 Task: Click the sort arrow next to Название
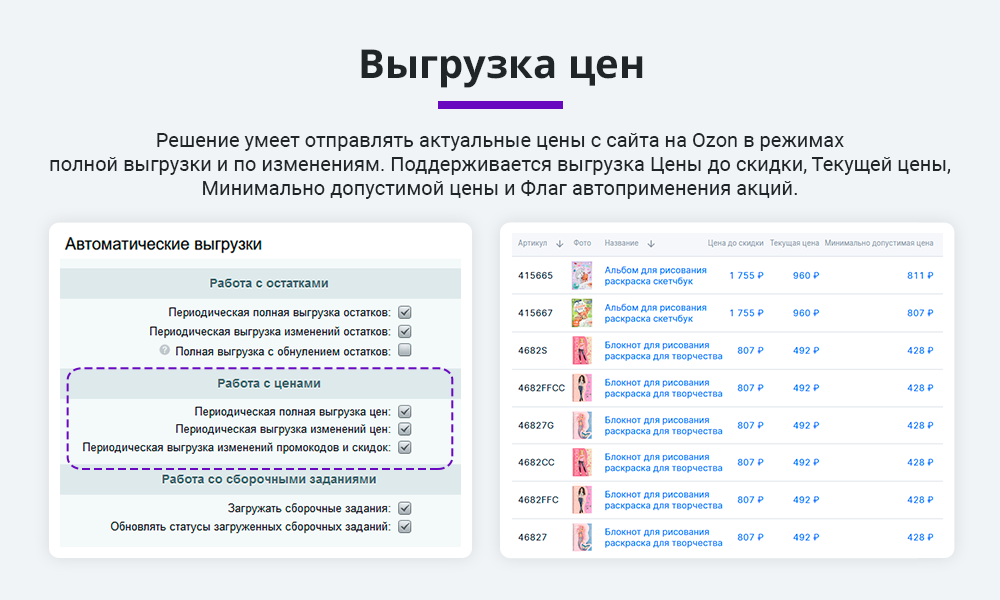[651, 243]
